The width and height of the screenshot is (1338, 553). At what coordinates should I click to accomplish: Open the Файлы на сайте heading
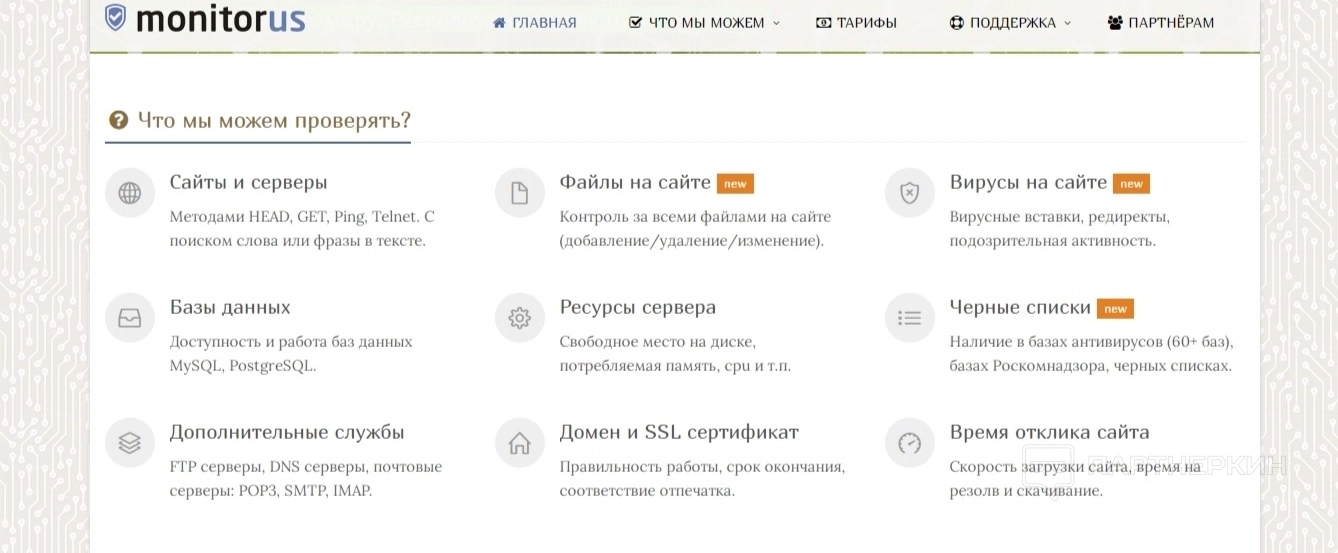(x=635, y=183)
